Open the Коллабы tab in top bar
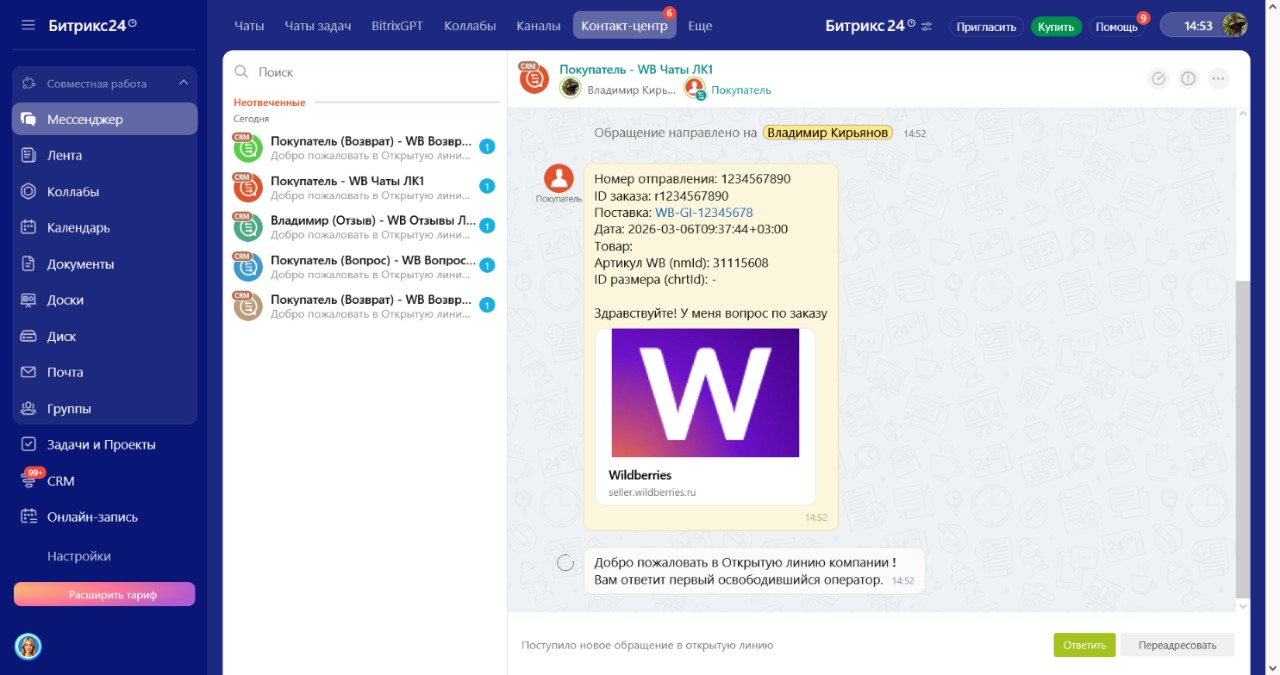1280x675 pixels. (x=470, y=26)
